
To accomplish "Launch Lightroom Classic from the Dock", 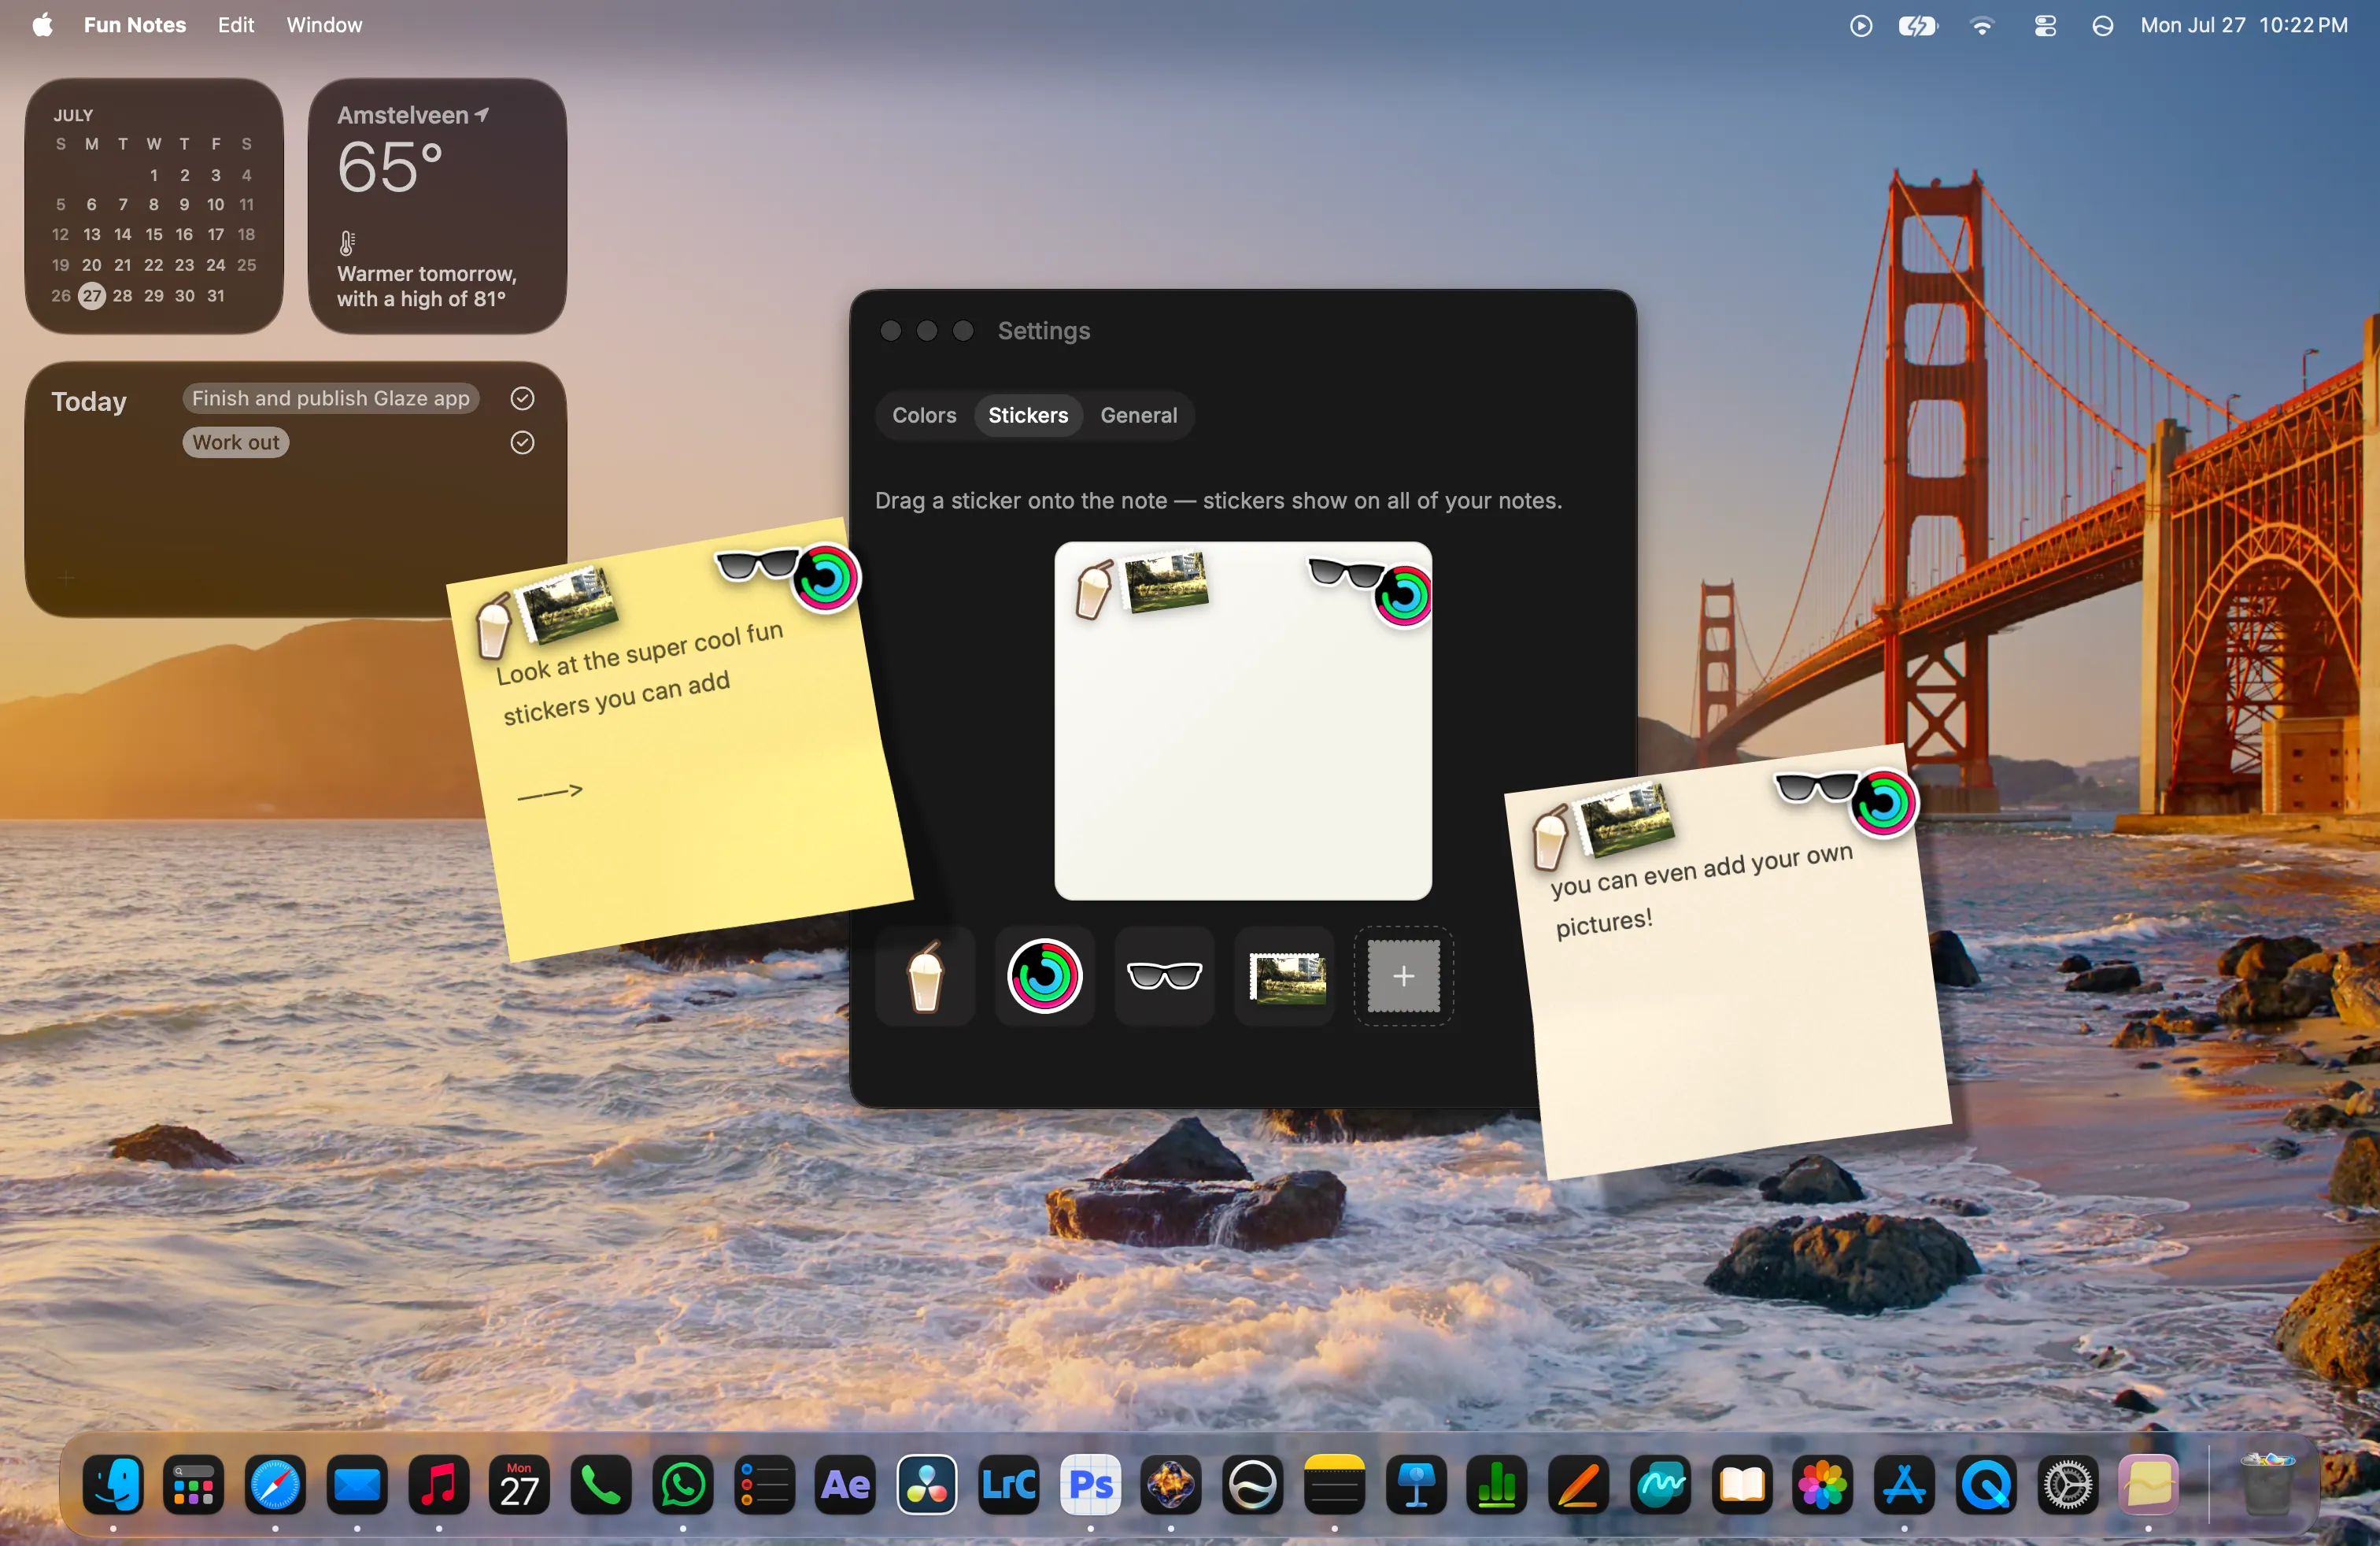I will [1008, 1485].
